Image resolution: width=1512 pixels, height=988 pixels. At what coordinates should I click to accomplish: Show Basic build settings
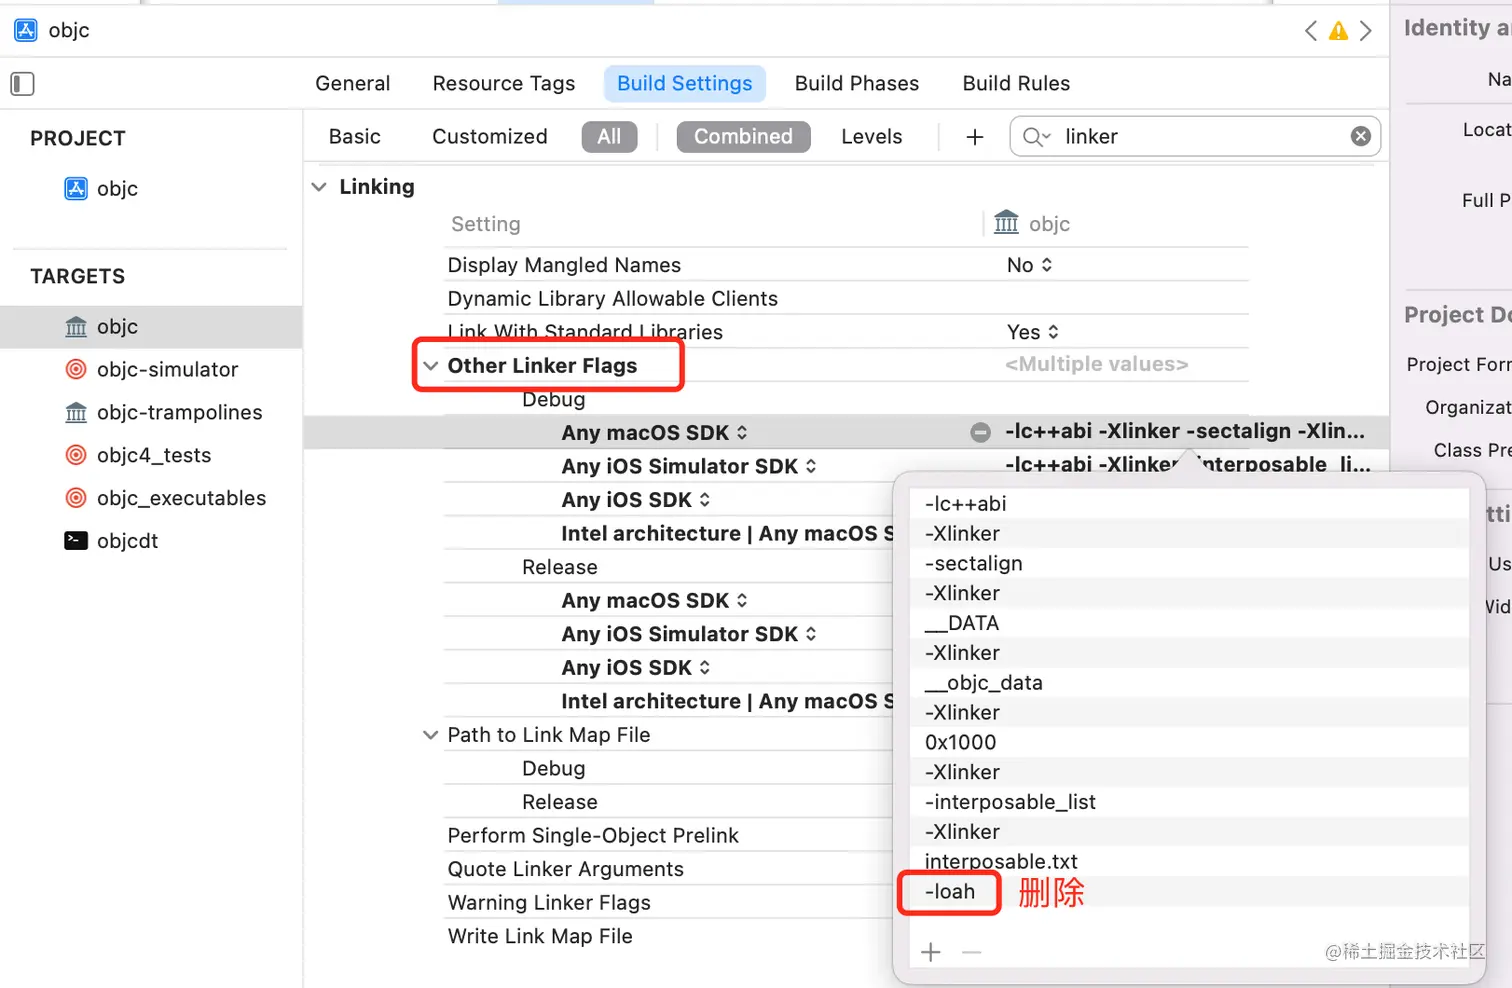(x=355, y=137)
